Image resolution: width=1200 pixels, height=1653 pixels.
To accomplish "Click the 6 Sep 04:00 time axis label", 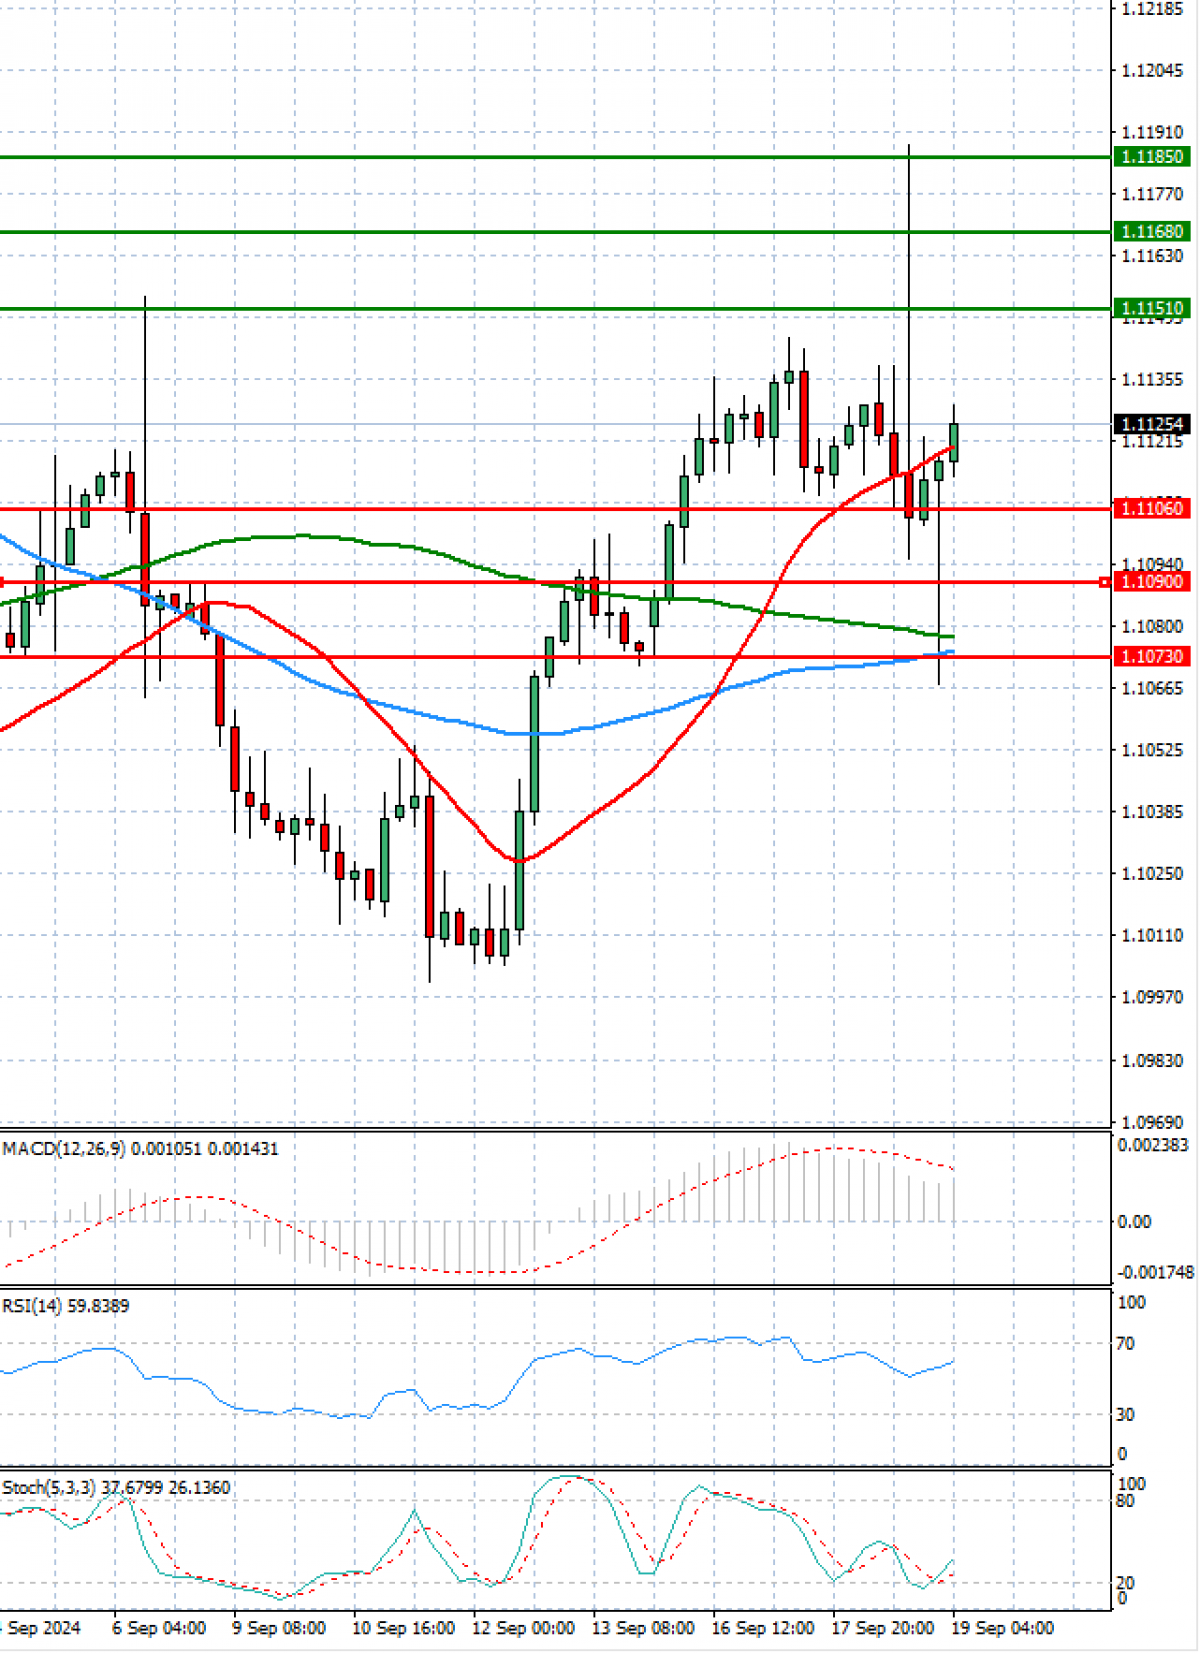I will [159, 1628].
